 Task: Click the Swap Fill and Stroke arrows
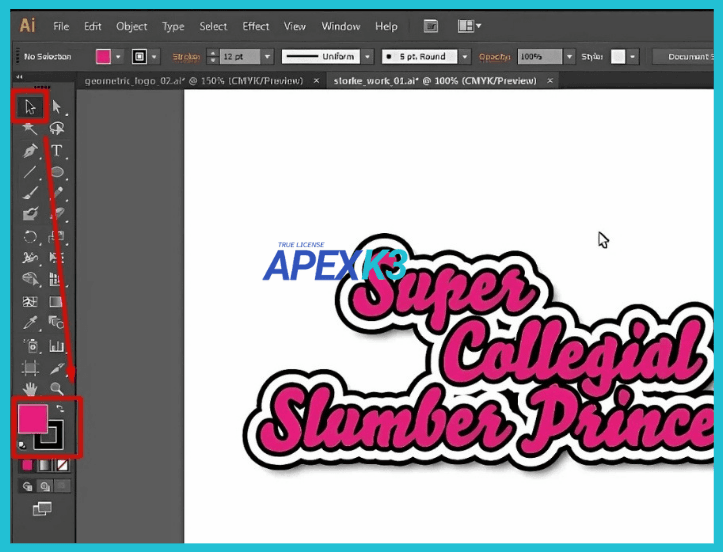(59, 409)
